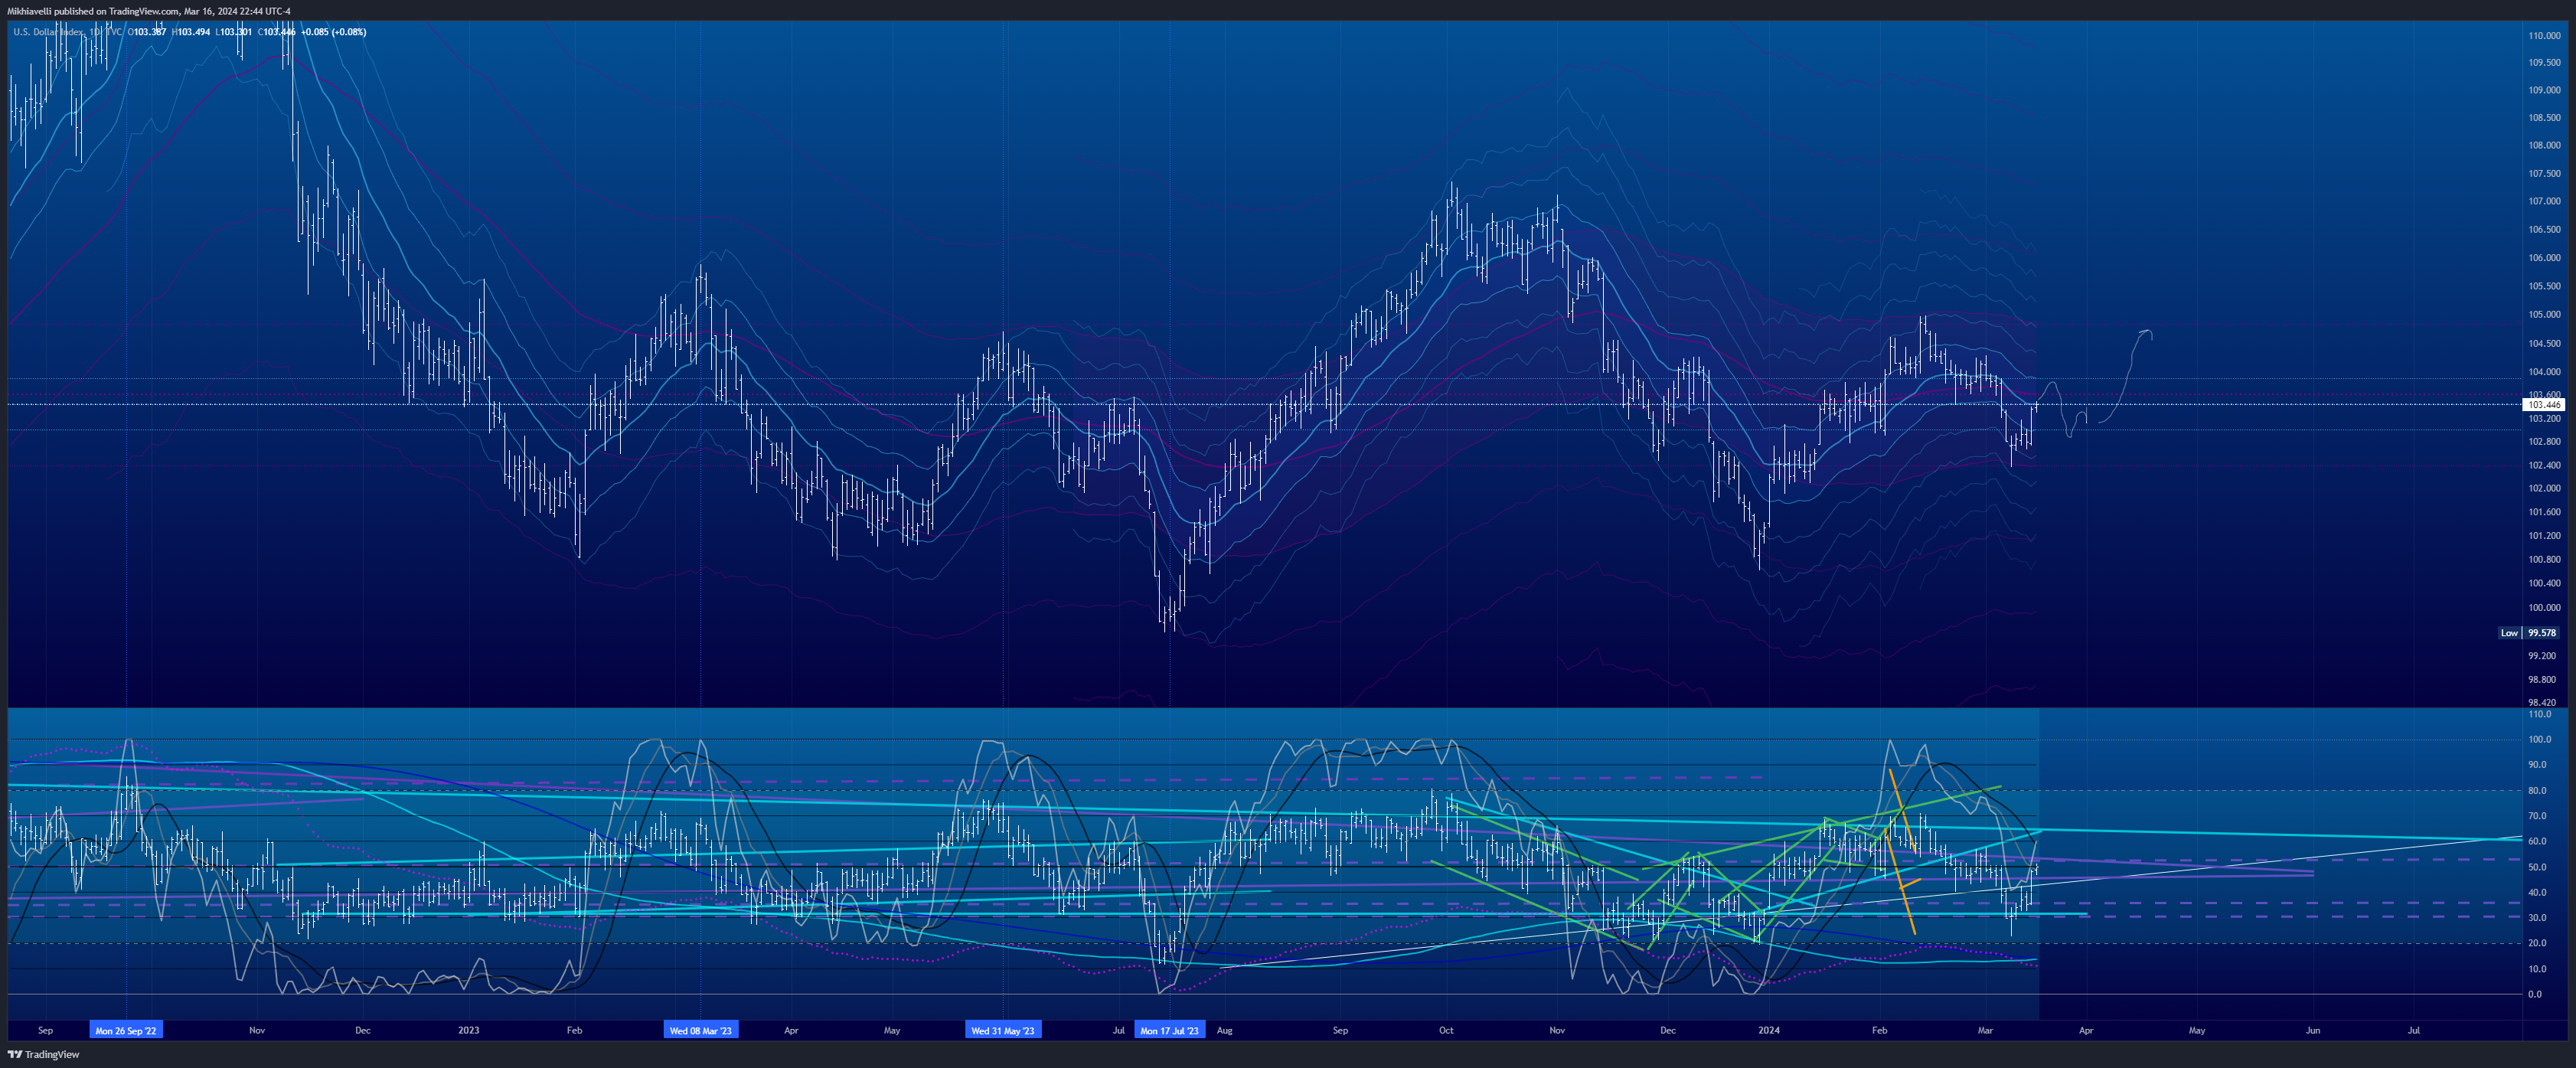The image size is (2576, 1068).
Task: Click the indicator scale value 50.0
Action: 2536,867
